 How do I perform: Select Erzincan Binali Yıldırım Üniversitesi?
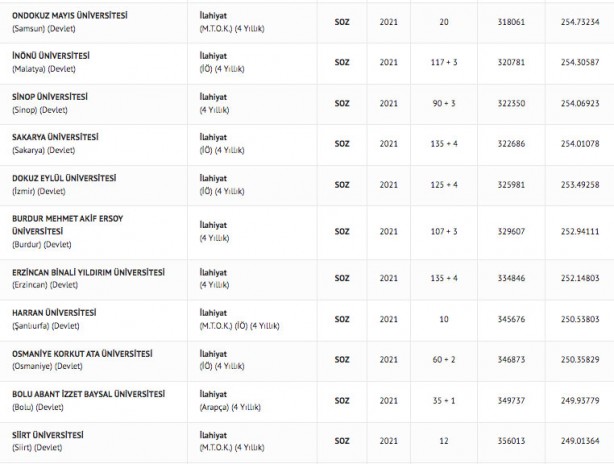click(x=87, y=272)
